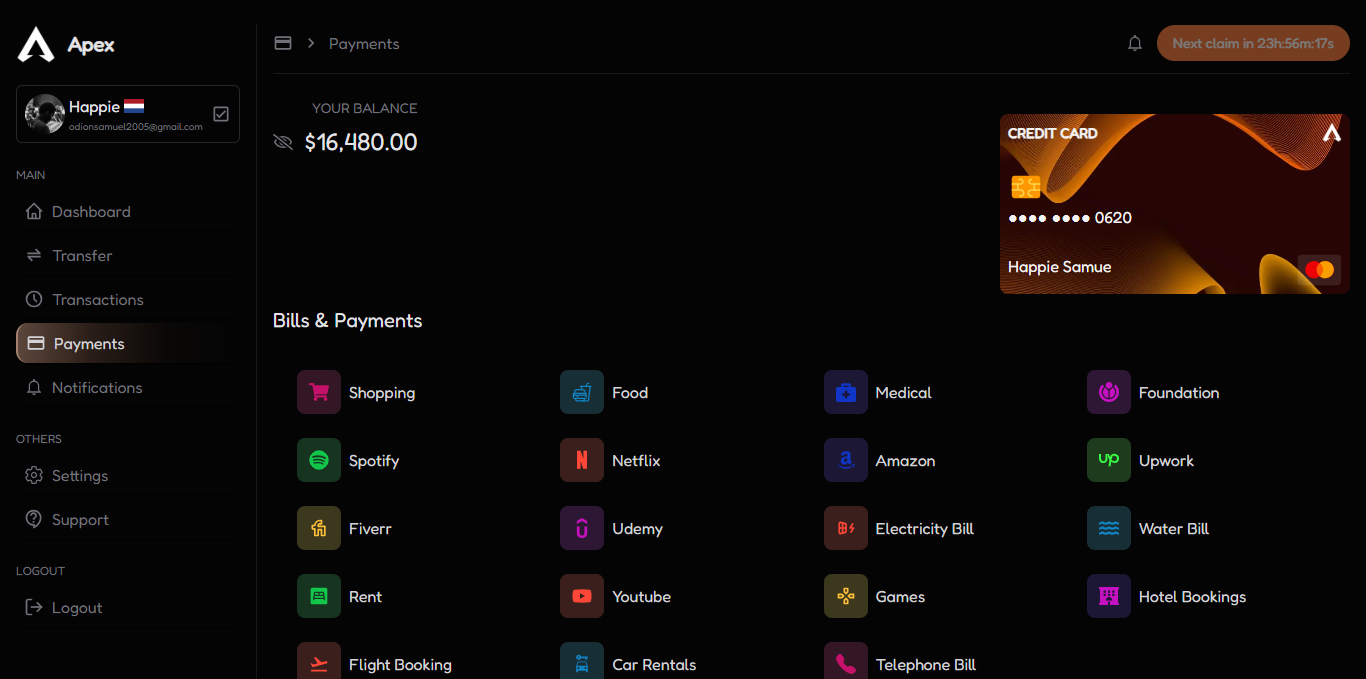Click the Upwork payment label
Screen dimensions: 1366x679
coord(1166,461)
